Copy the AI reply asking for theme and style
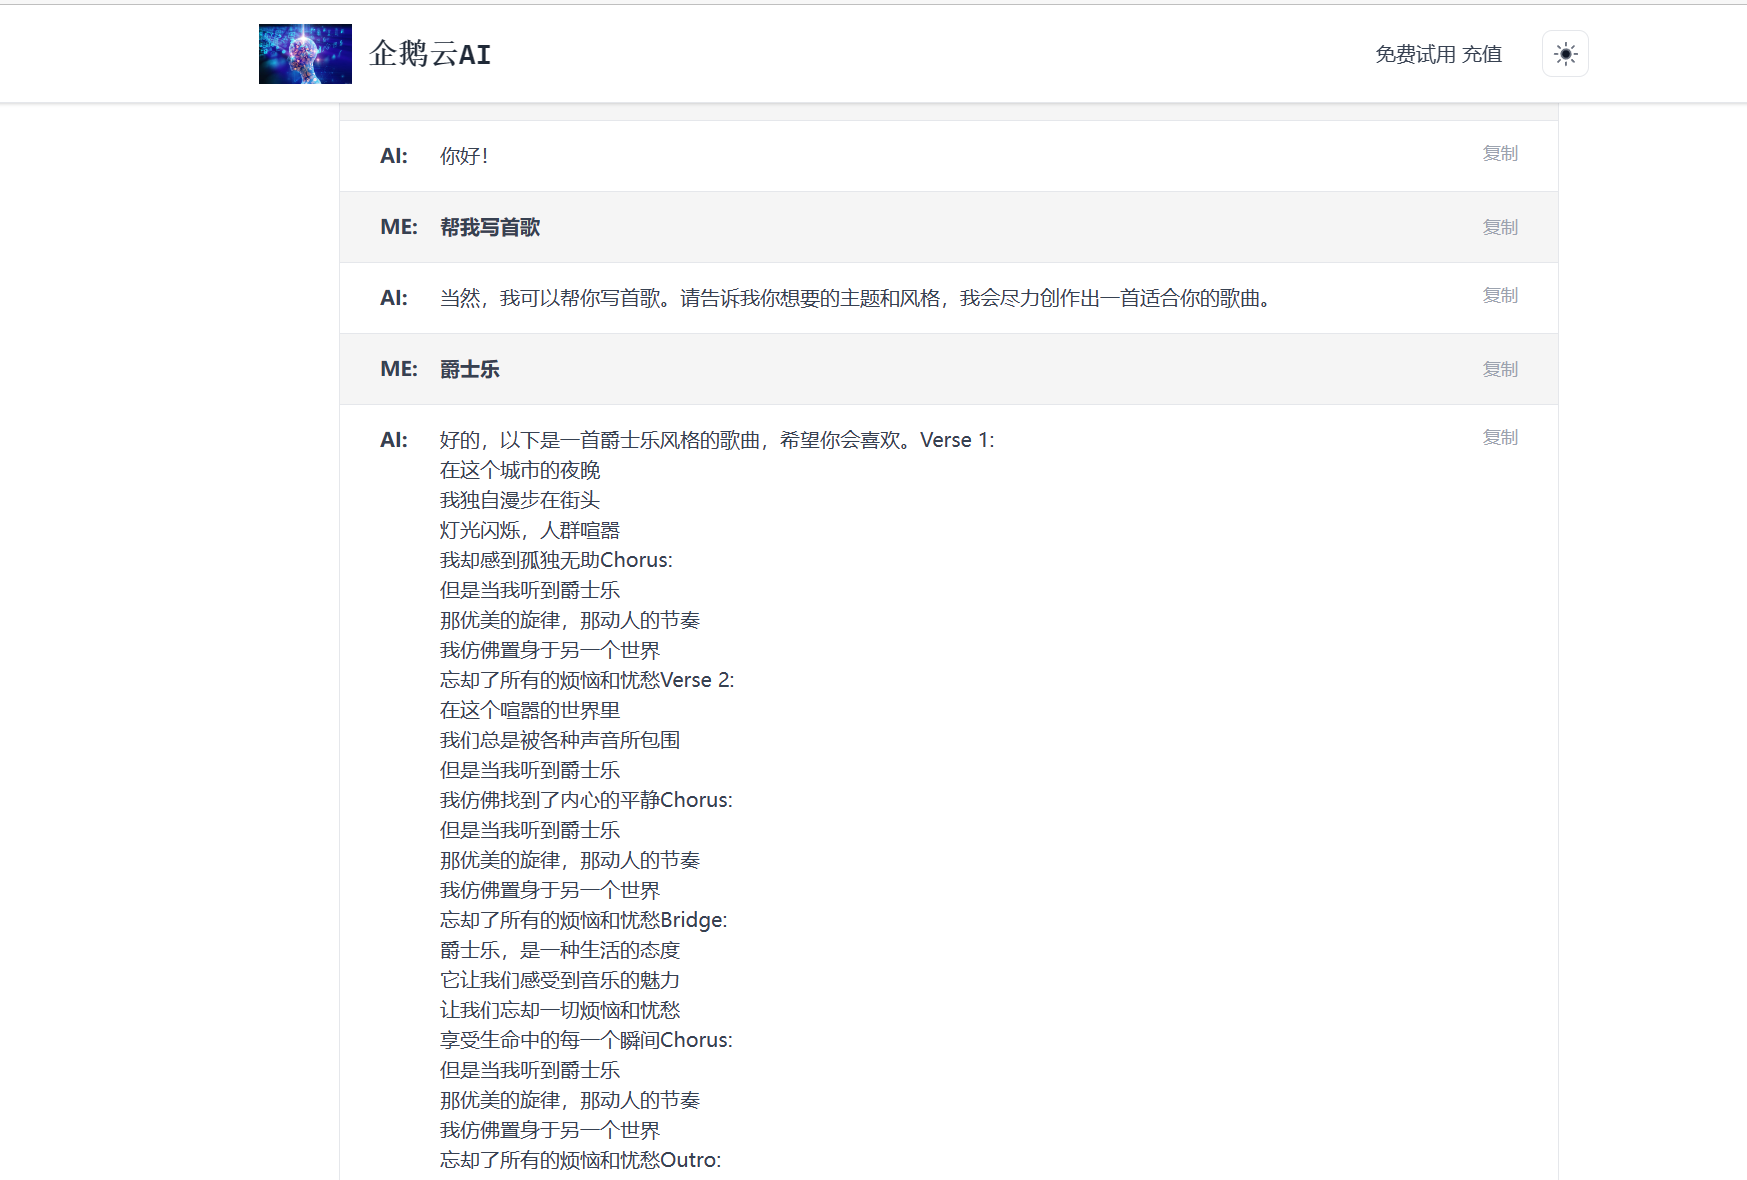1747x1180 pixels. pos(1499,295)
